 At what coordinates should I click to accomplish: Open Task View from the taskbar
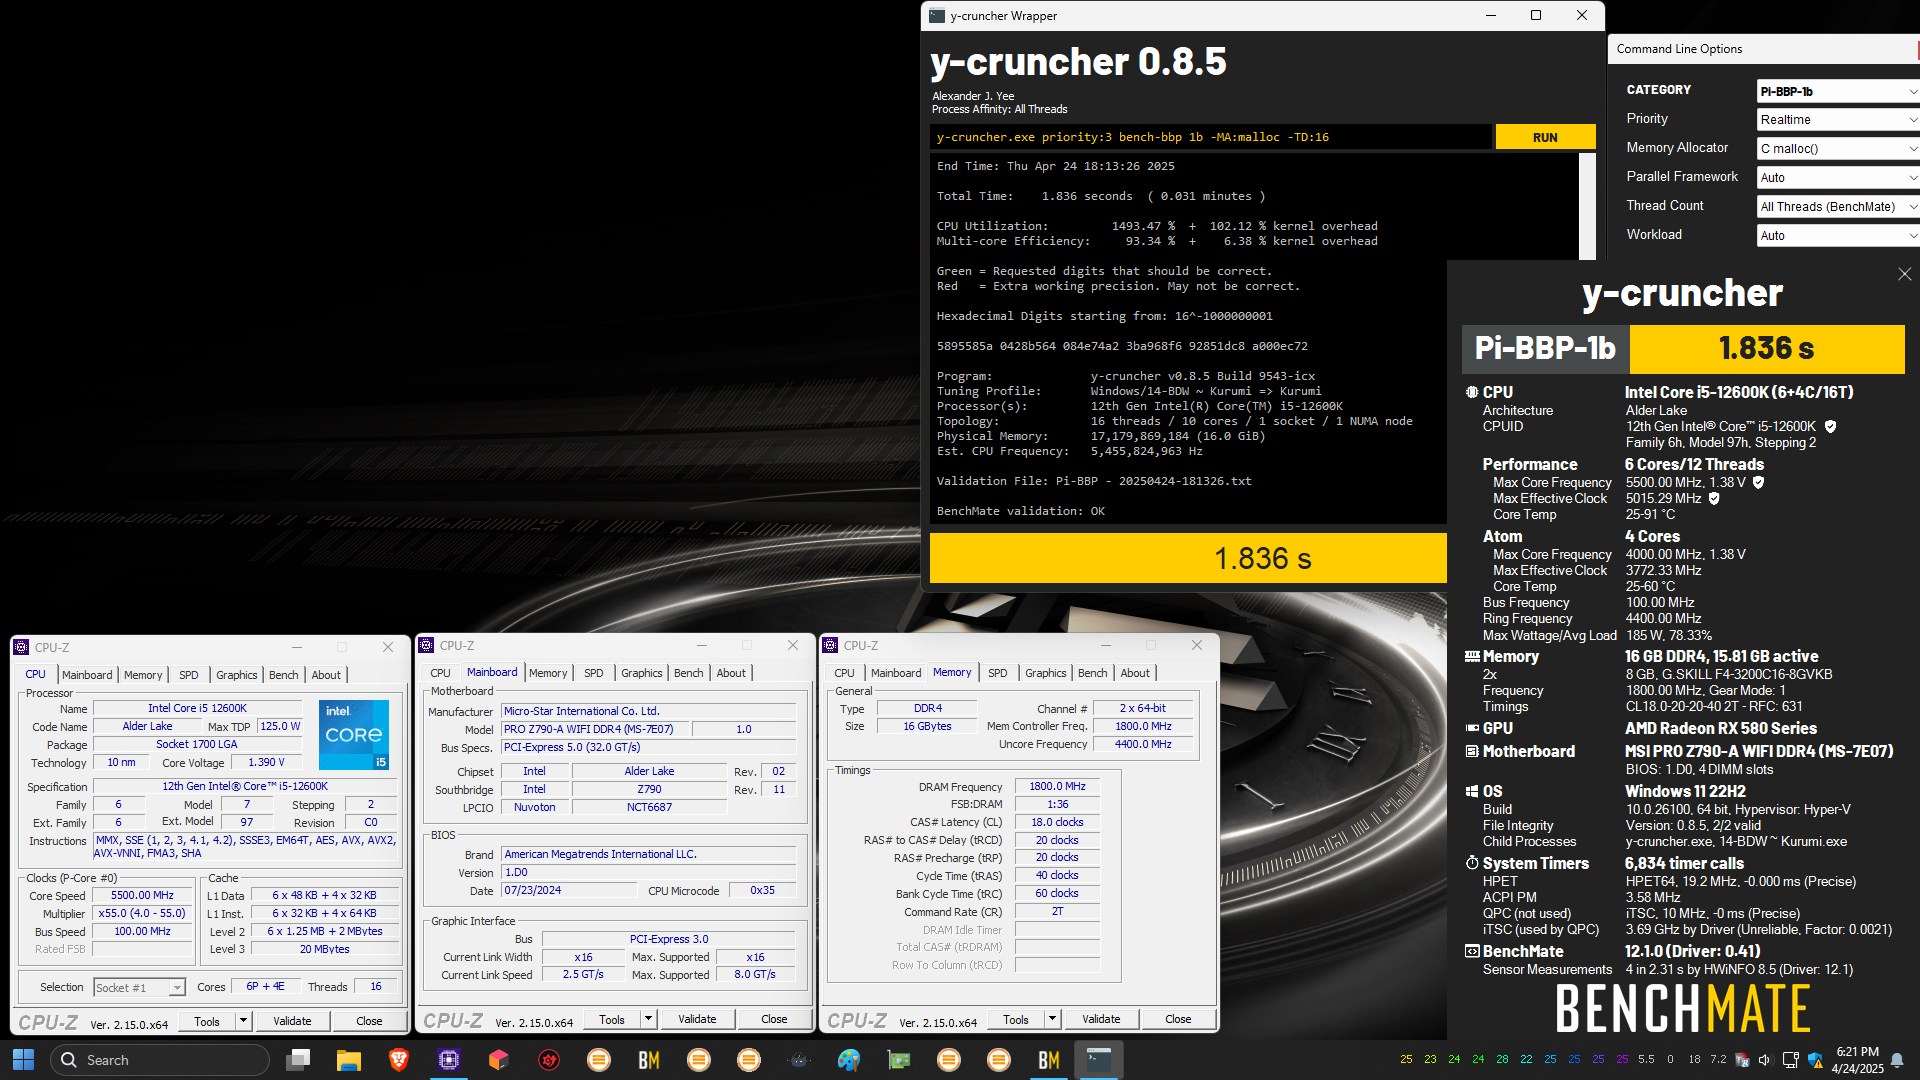click(x=298, y=1060)
